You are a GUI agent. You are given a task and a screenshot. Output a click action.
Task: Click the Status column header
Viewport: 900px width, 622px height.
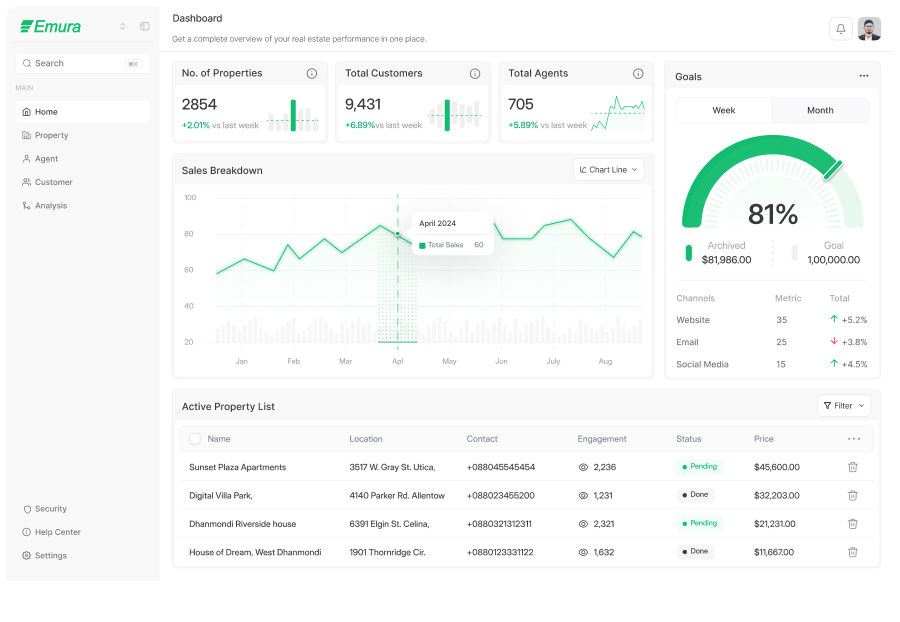[688, 439]
